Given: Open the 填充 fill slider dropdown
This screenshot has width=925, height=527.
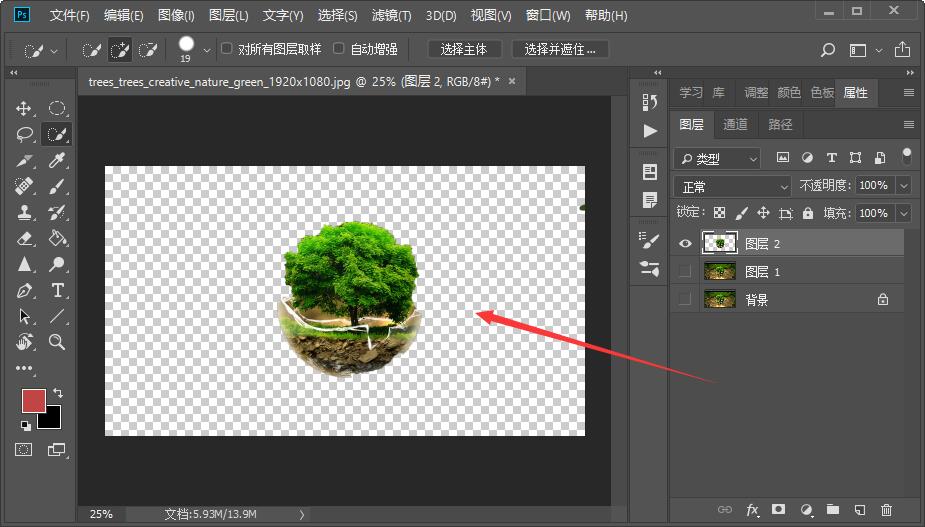Looking at the screenshot, I should pos(904,213).
